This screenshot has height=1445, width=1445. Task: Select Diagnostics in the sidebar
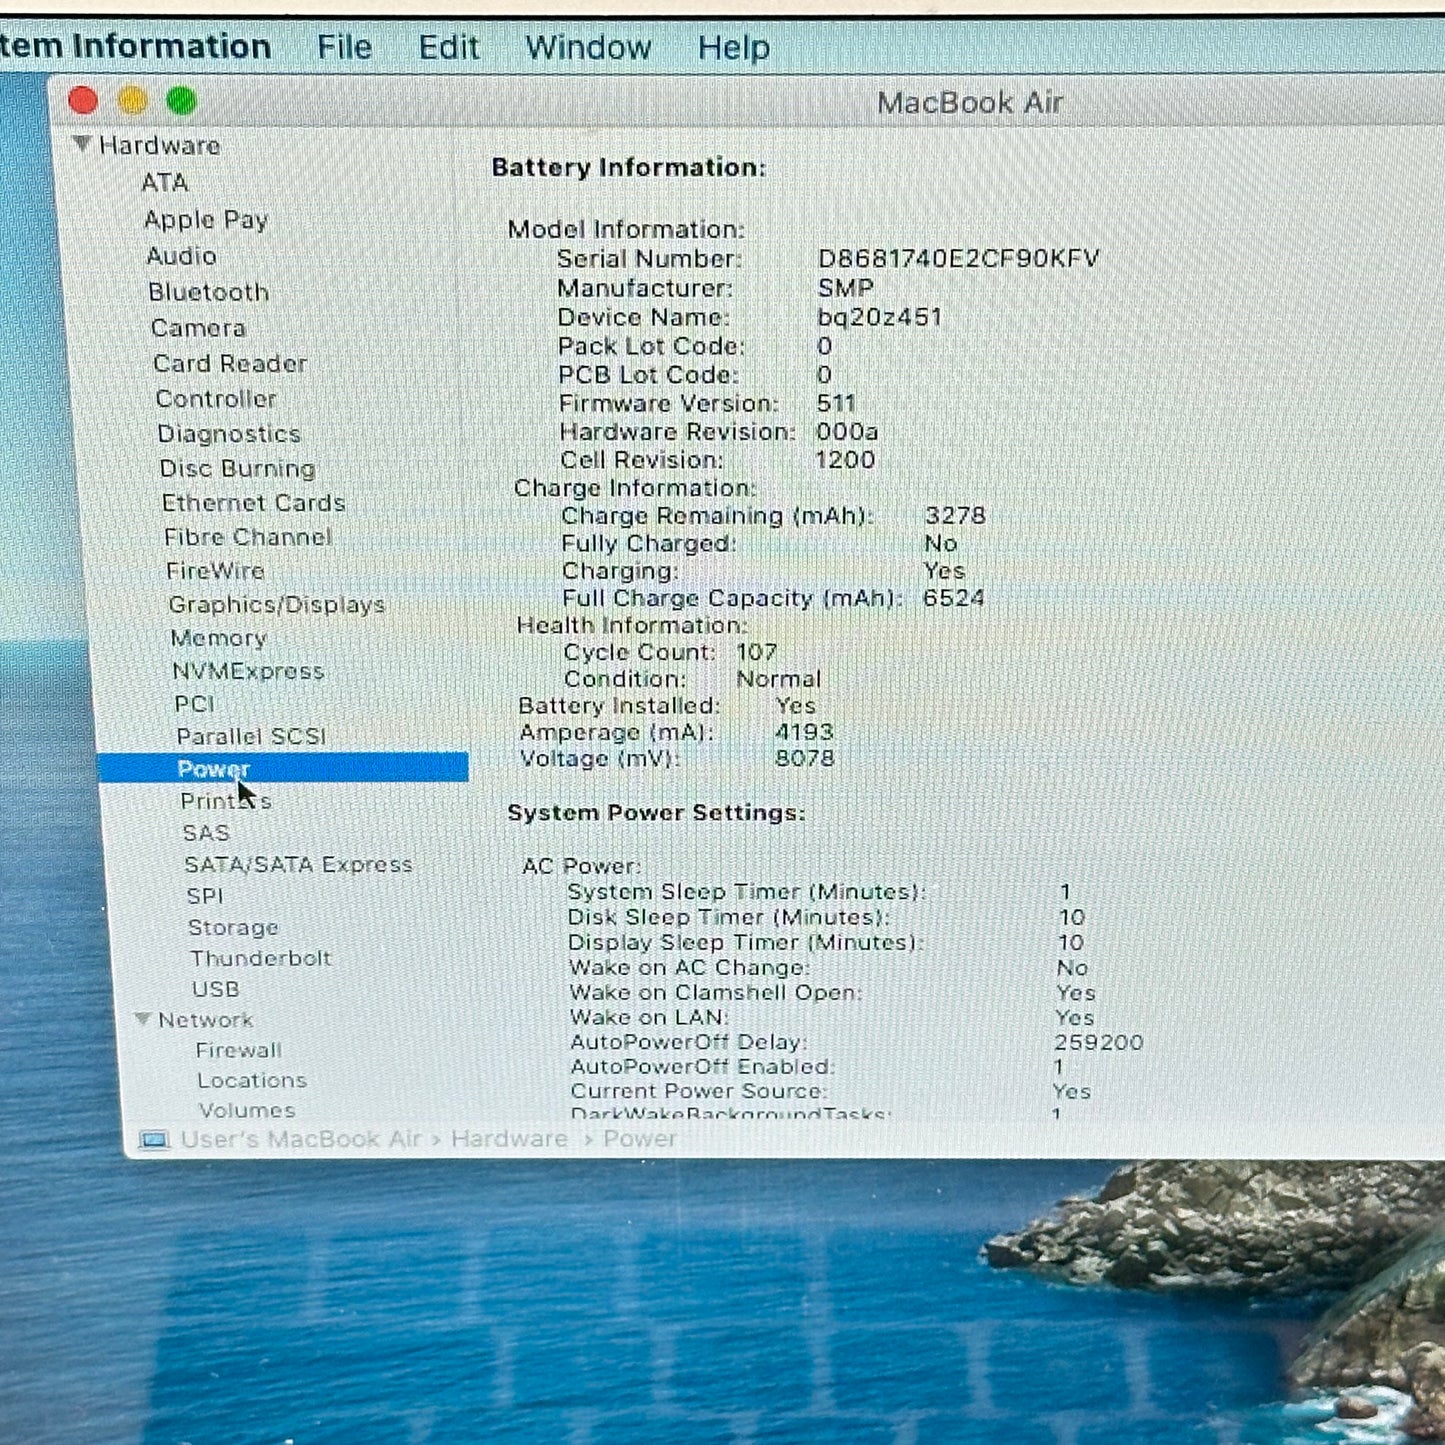coord(229,434)
